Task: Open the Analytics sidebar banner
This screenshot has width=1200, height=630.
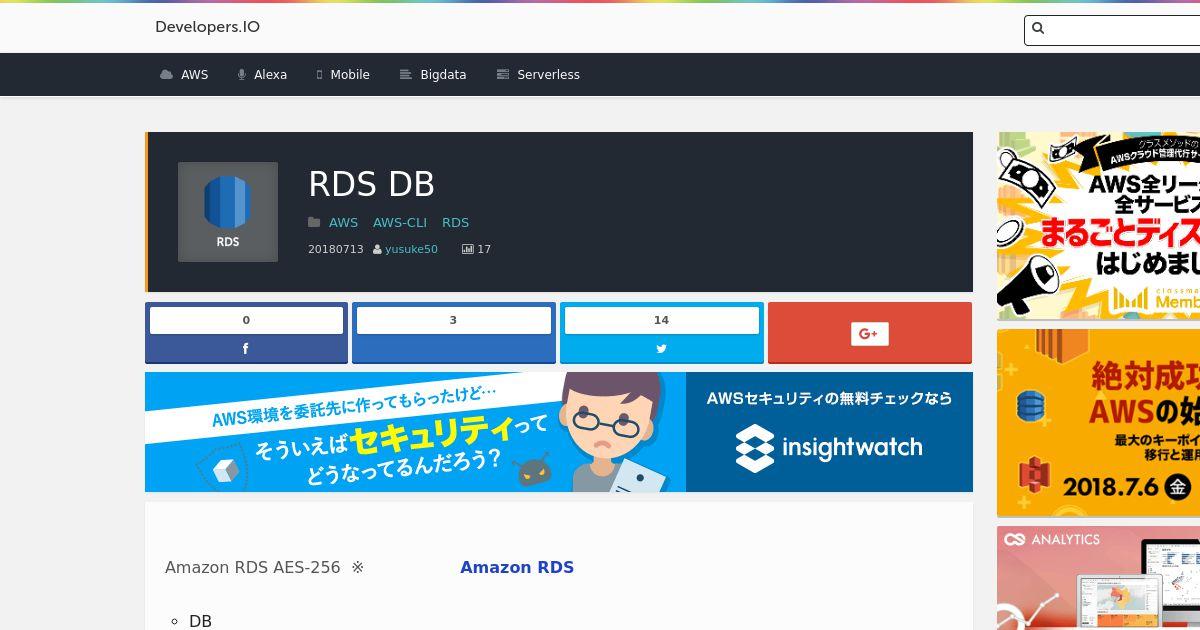Action: pyautogui.click(x=1098, y=578)
